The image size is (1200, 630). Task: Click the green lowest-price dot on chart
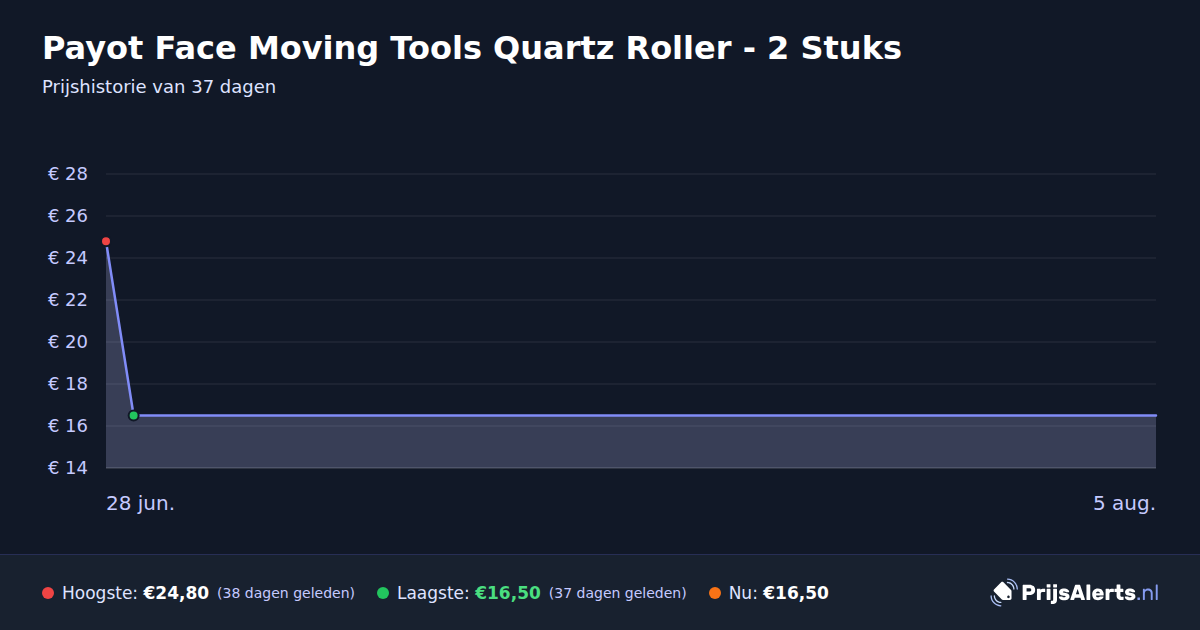pyautogui.click(x=133, y=415)
